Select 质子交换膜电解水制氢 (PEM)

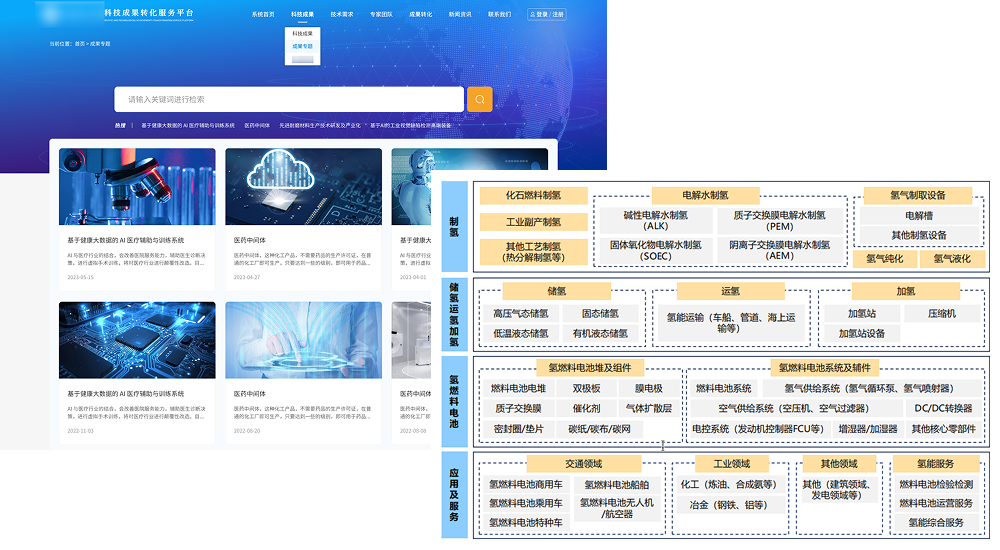[x=779, y=220]
